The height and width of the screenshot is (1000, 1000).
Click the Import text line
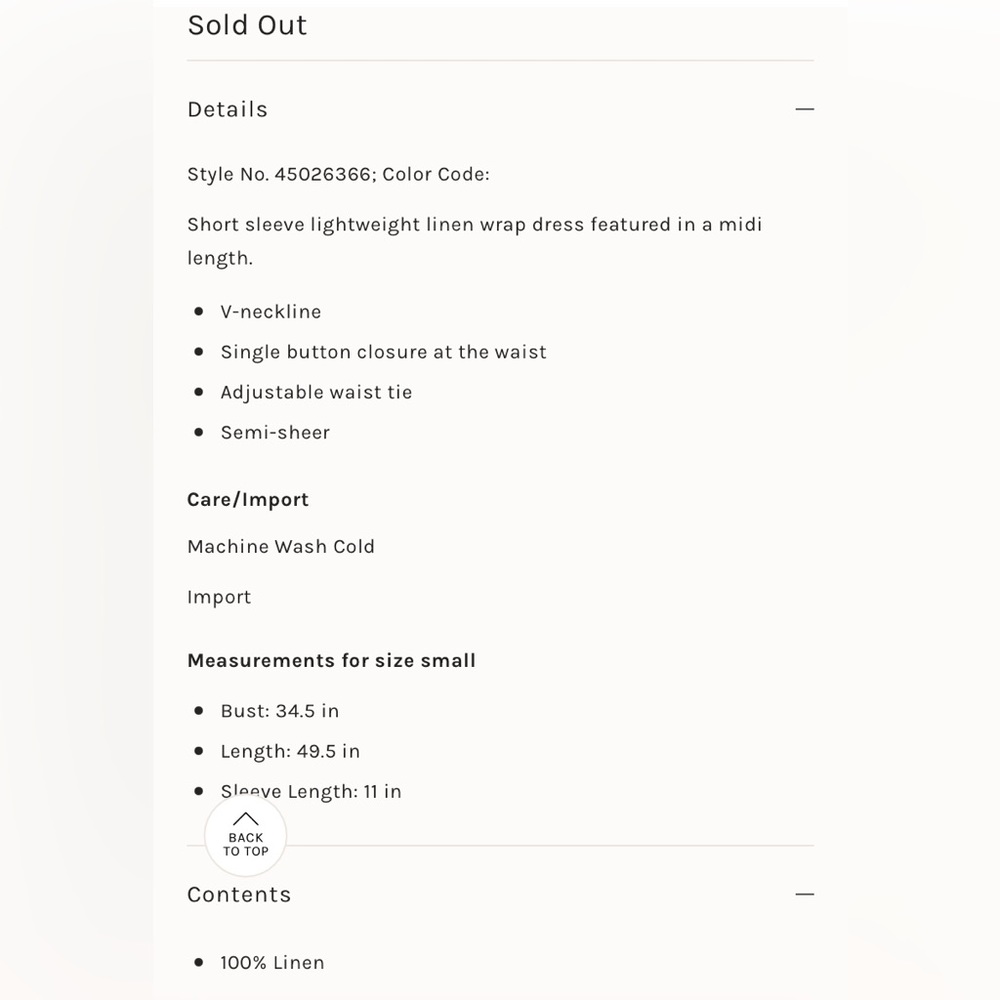coord(219,598)
